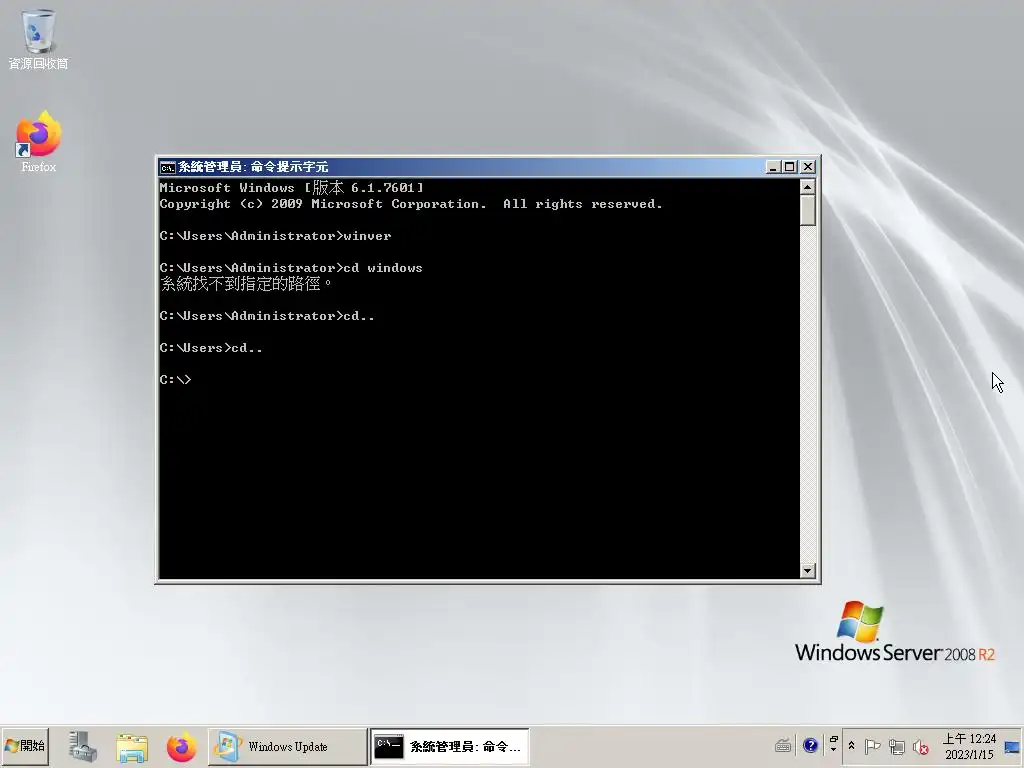Viewport: 1024px width, 768px height.
Task: Open Windows Explorer folder icon in taskbar
Action: pyautogui.click(x=132, y=746)
